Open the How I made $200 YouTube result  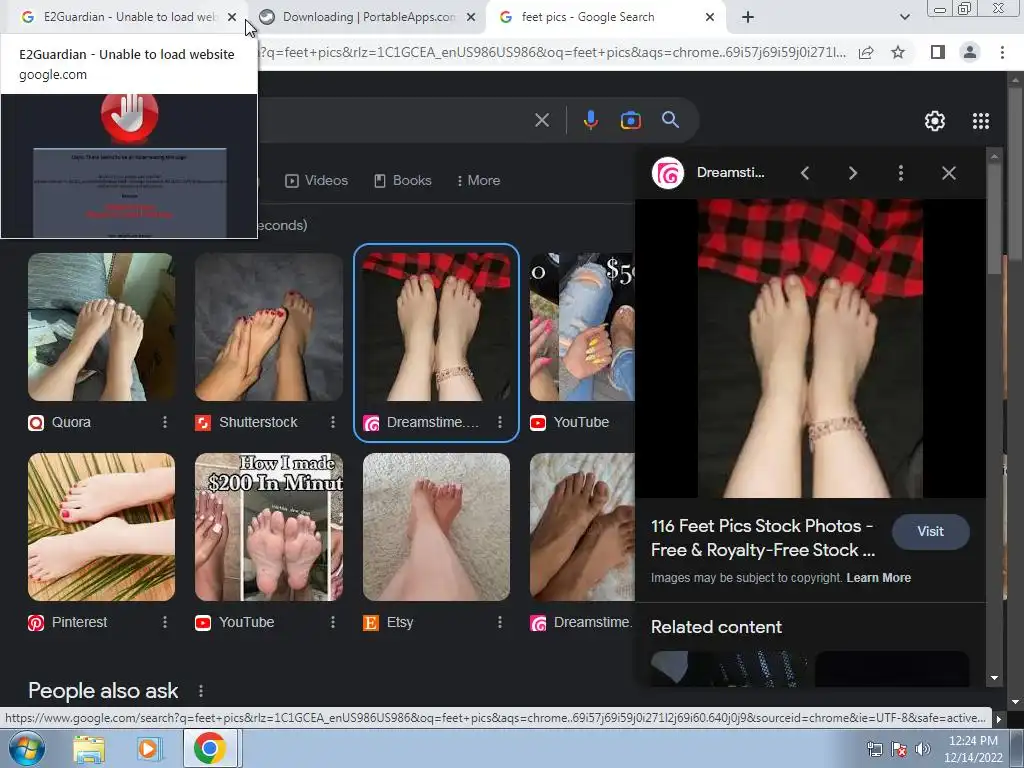[268, 527]
